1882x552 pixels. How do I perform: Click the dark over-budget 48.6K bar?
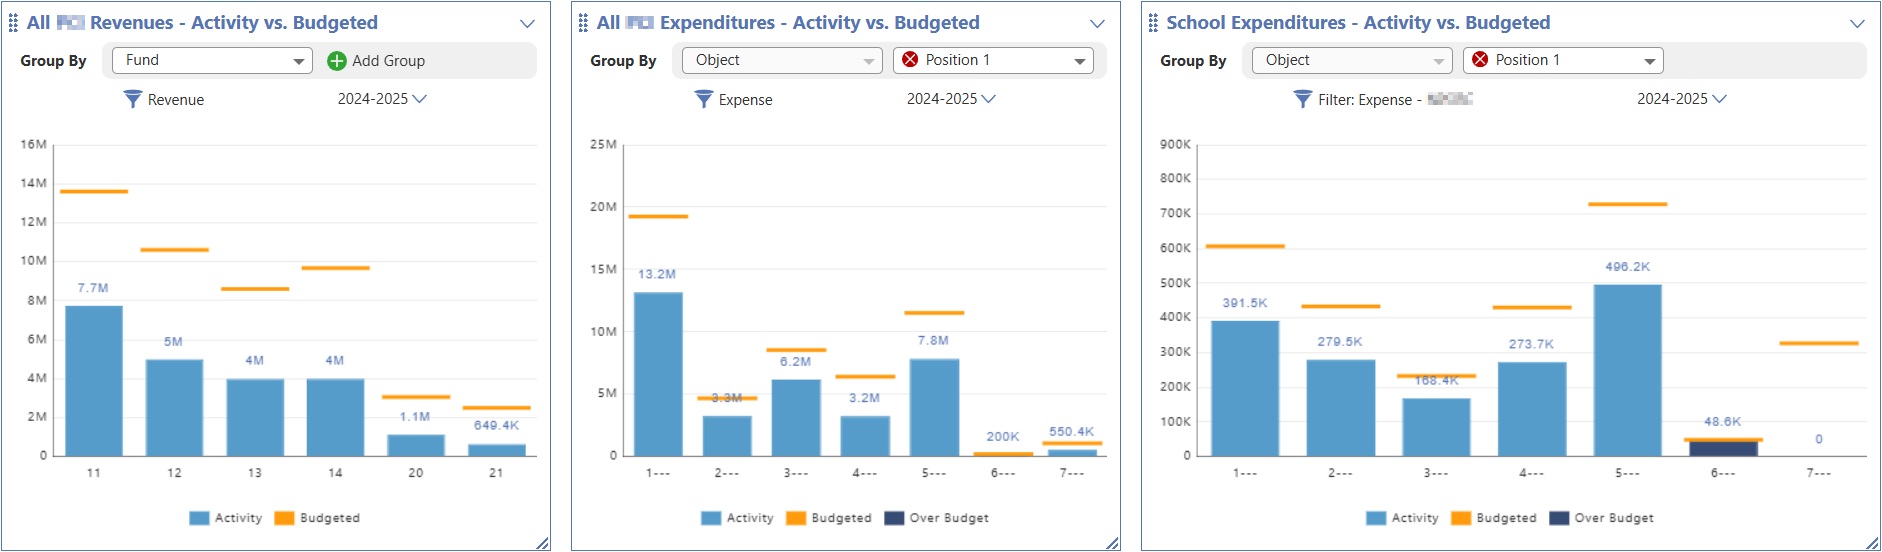pos(1723,448)
